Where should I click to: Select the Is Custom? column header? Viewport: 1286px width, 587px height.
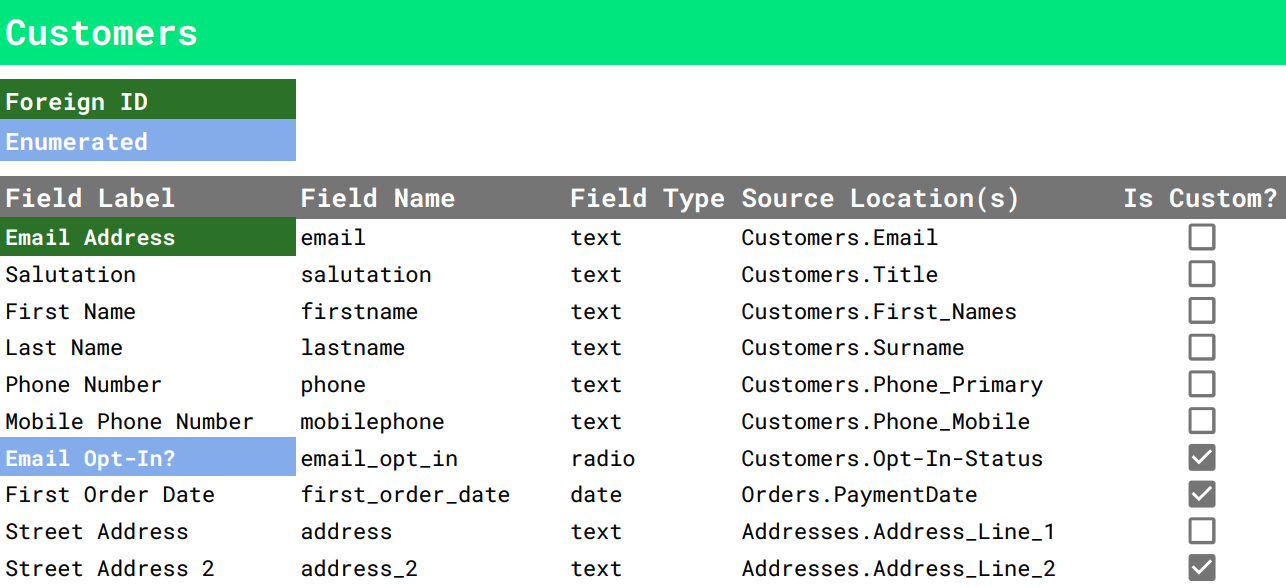click(x=1200, y=198)
